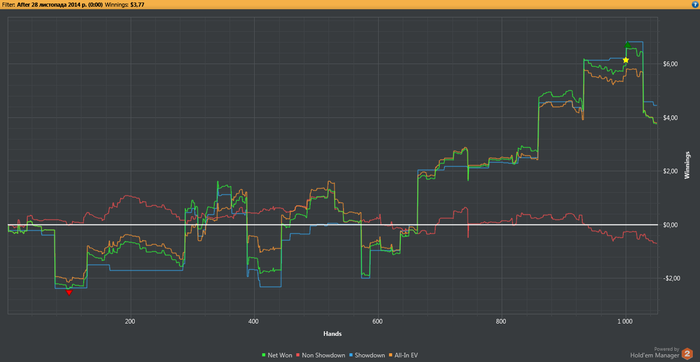The image size is (700, 362).
Task: Click the -$2,00 axis label
Action: tap(671, 278)
